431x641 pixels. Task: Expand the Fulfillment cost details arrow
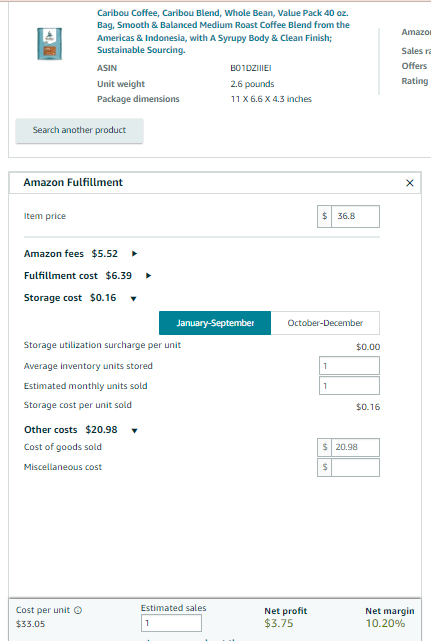click(148, 276)
